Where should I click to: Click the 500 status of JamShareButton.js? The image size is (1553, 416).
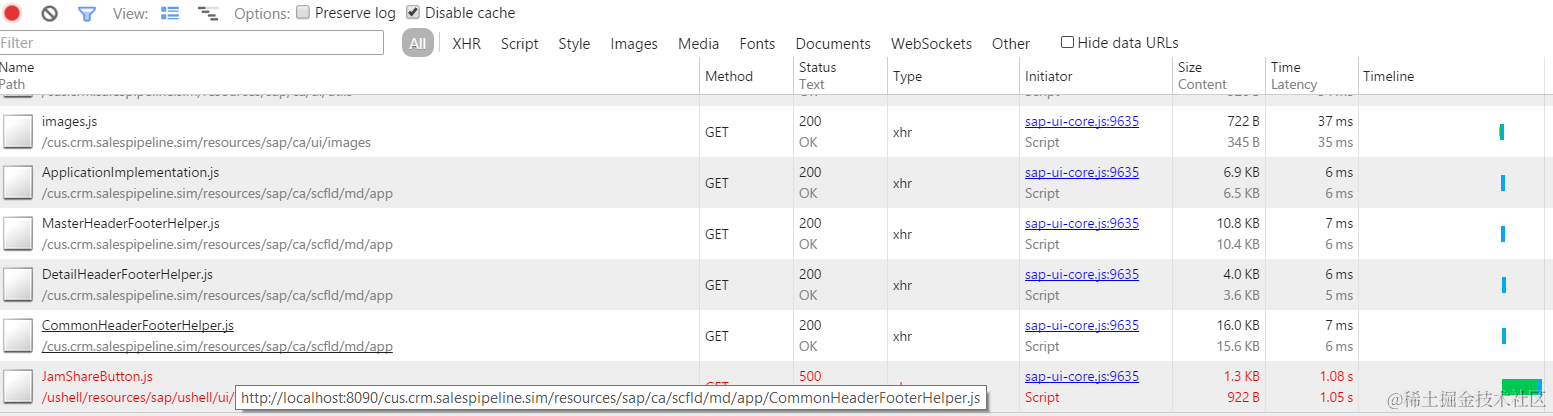tap(810, 376)
